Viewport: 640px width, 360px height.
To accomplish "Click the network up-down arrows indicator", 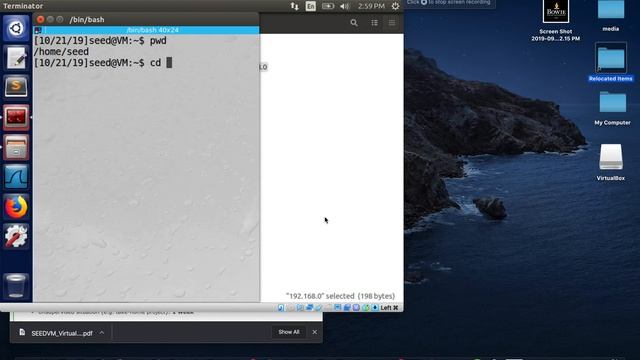I will [294, 6].
